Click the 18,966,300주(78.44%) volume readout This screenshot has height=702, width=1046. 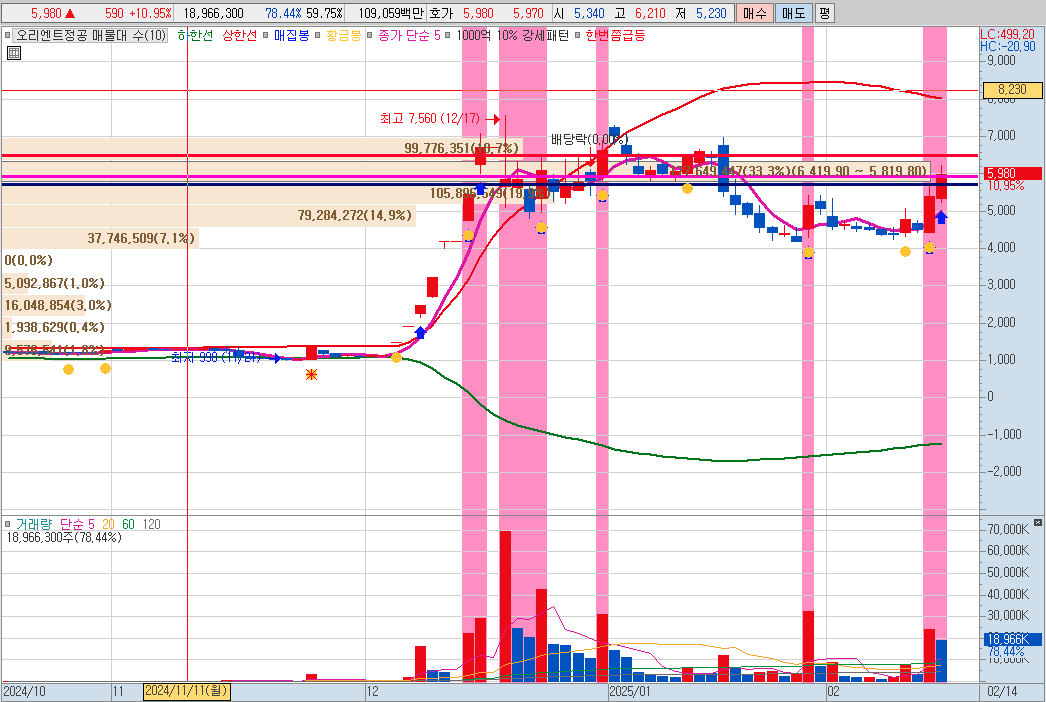click(x=63, y=537)
